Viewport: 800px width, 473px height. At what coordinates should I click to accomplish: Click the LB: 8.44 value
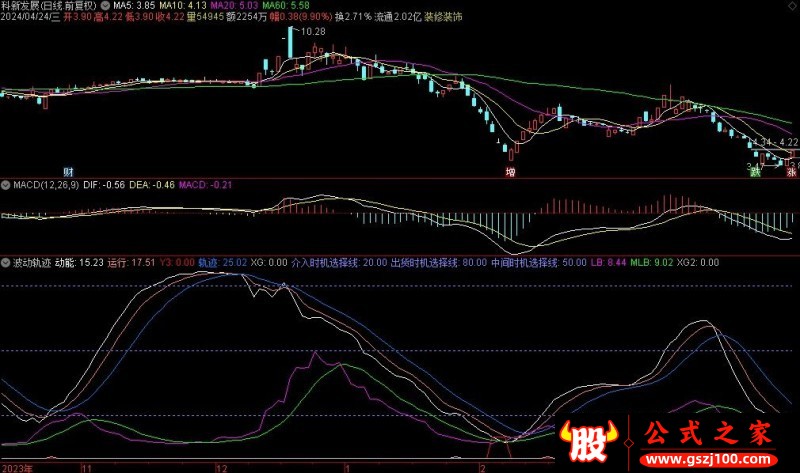coord(609,263)
